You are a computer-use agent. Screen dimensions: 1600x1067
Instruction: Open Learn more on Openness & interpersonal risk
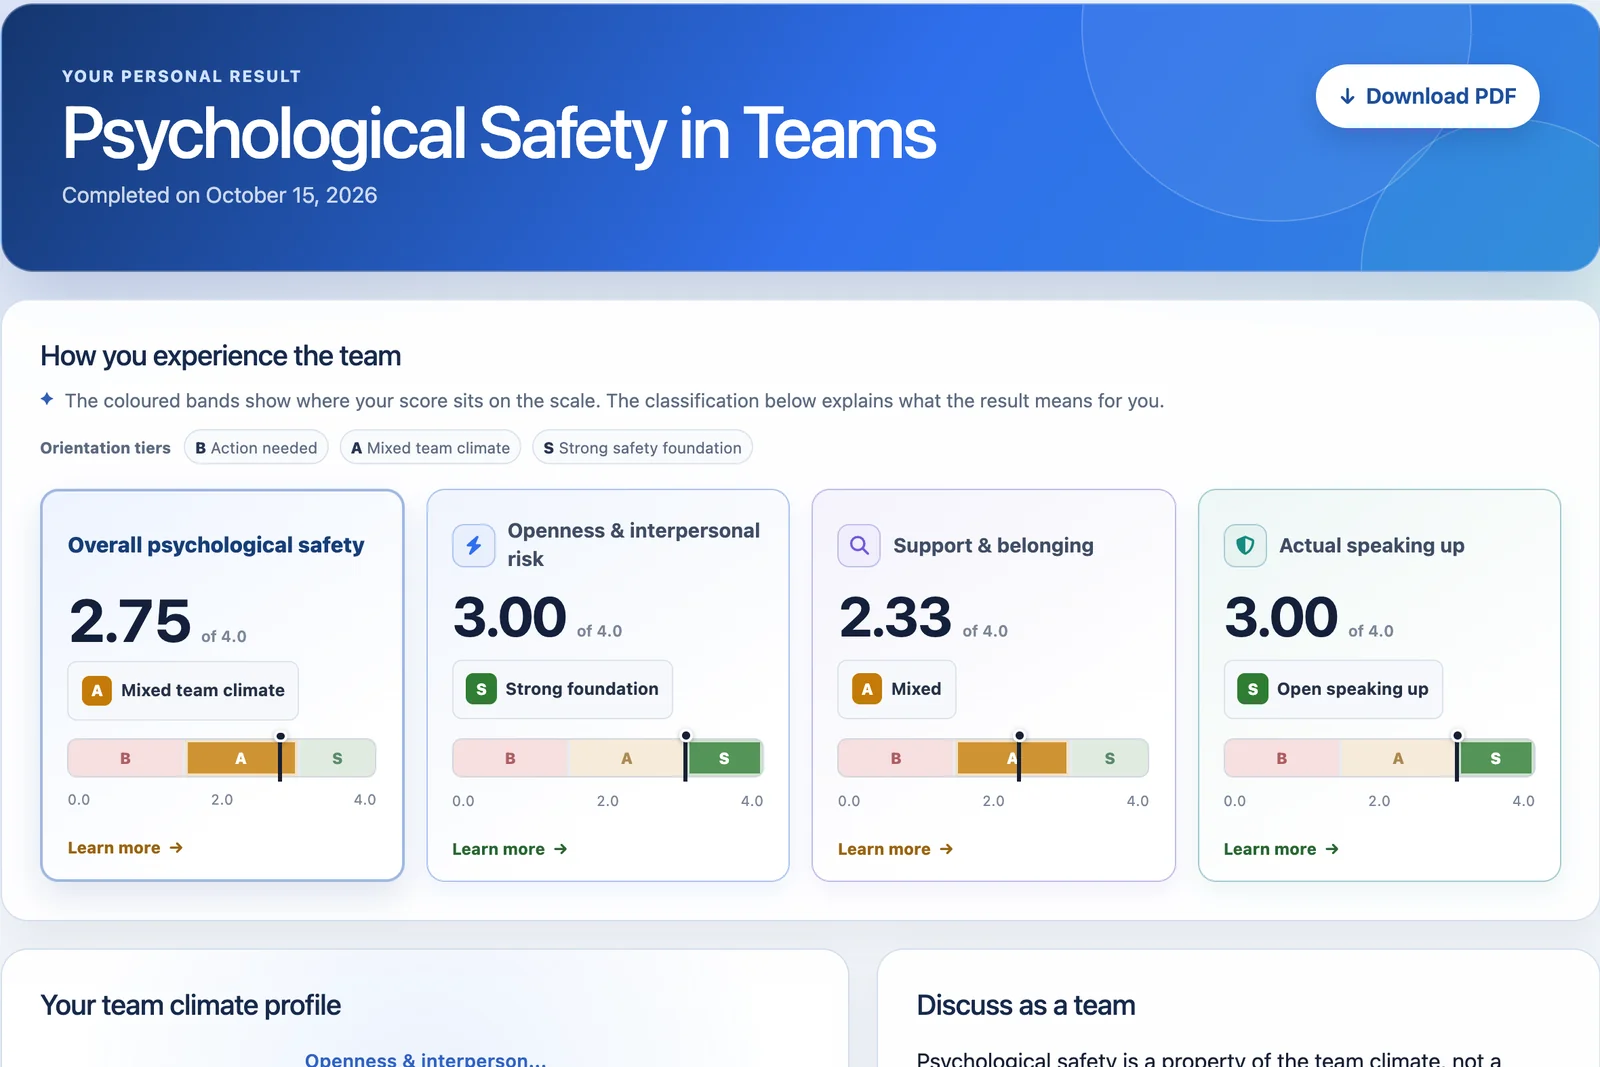pyautogui.click(x=510, y=849)
